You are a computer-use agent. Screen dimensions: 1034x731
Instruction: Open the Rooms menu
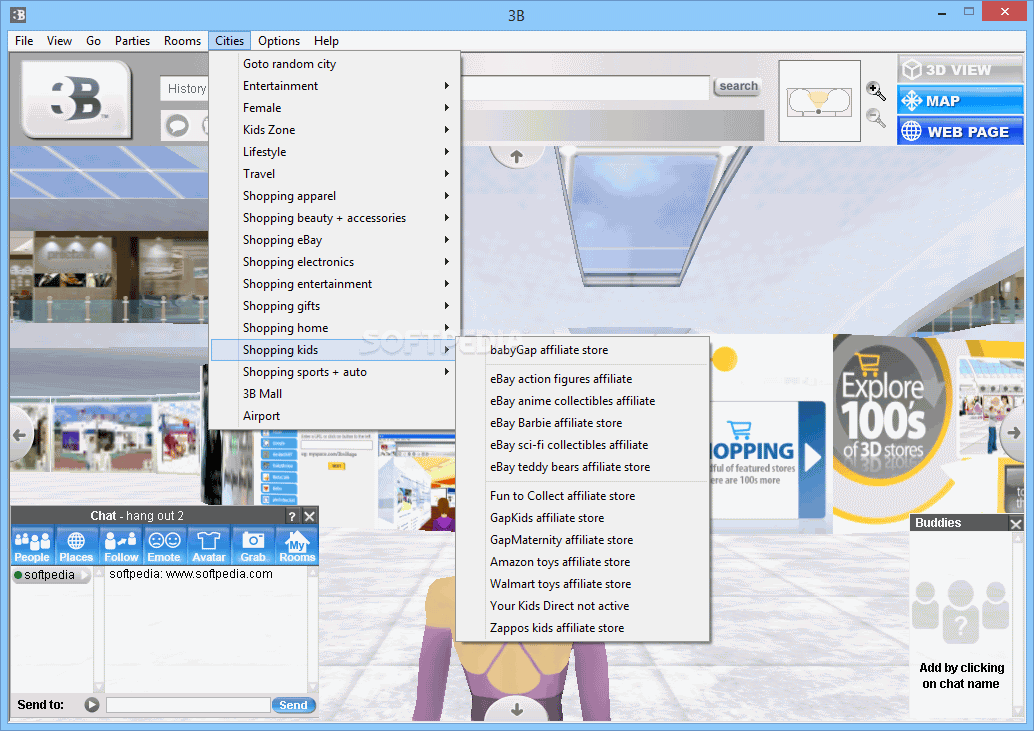(x=183, y=41)
